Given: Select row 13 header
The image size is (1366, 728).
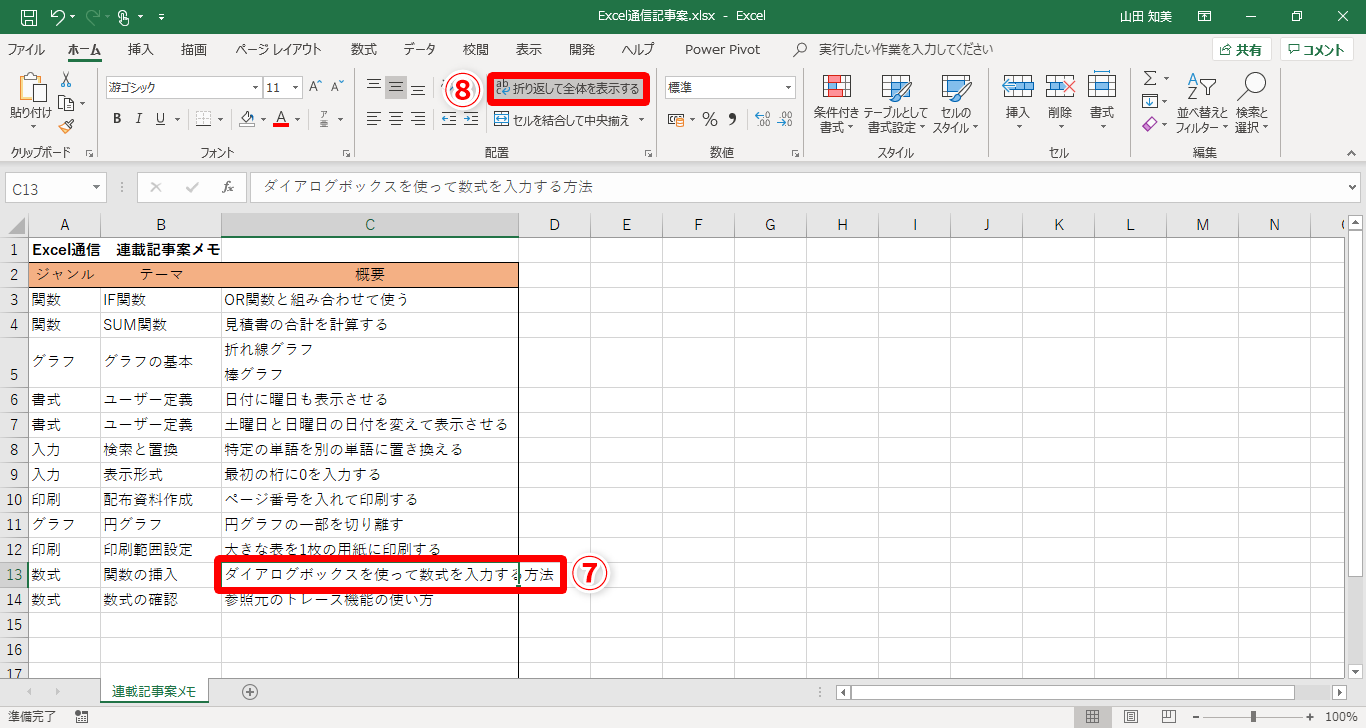Looking at the screenshot, I should [x=14, y=574].
